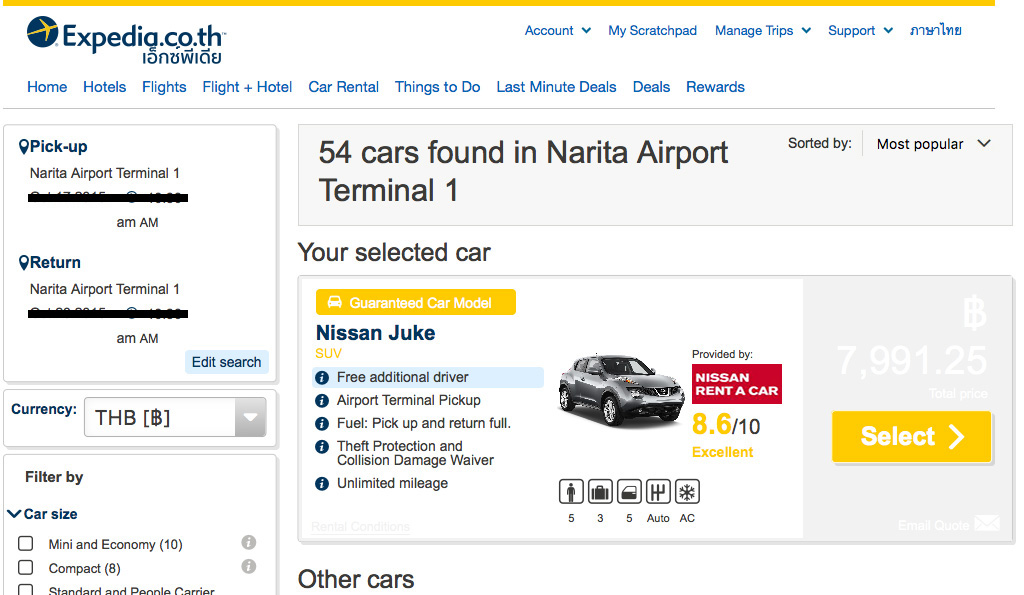Click the door count icon on the Juke card
The width and height of the screenshot is (1024, 595).
pyautogui.click(x=628, y=491)
